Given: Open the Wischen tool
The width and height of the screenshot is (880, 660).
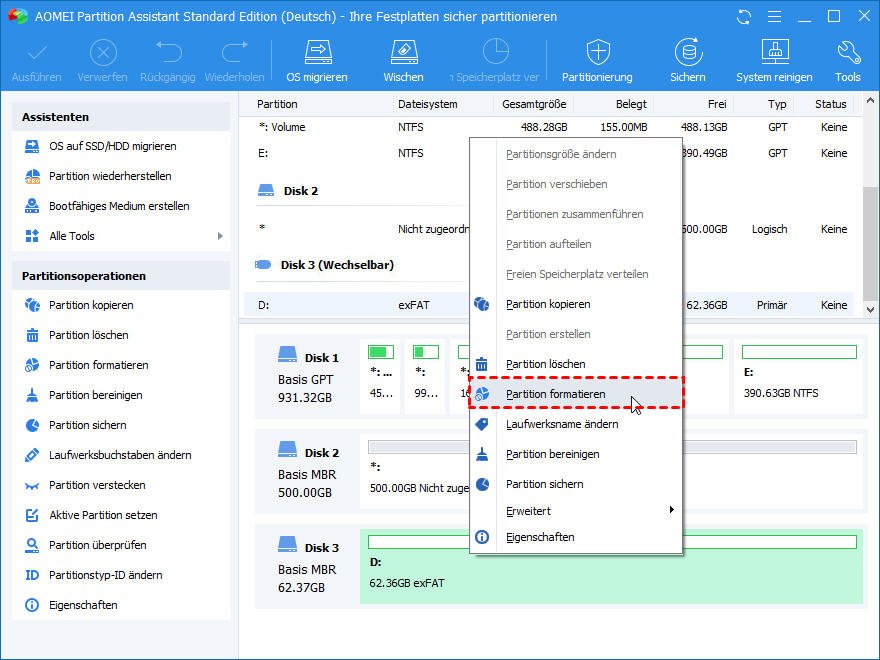Looking at the screenshot, I should [x=404, y=62].
